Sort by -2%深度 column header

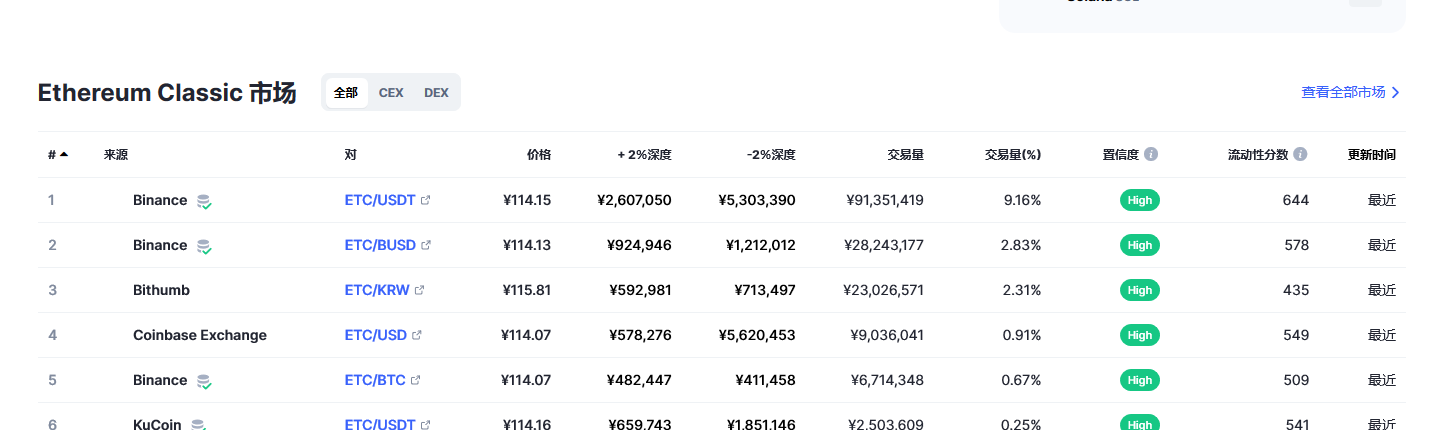771,155
